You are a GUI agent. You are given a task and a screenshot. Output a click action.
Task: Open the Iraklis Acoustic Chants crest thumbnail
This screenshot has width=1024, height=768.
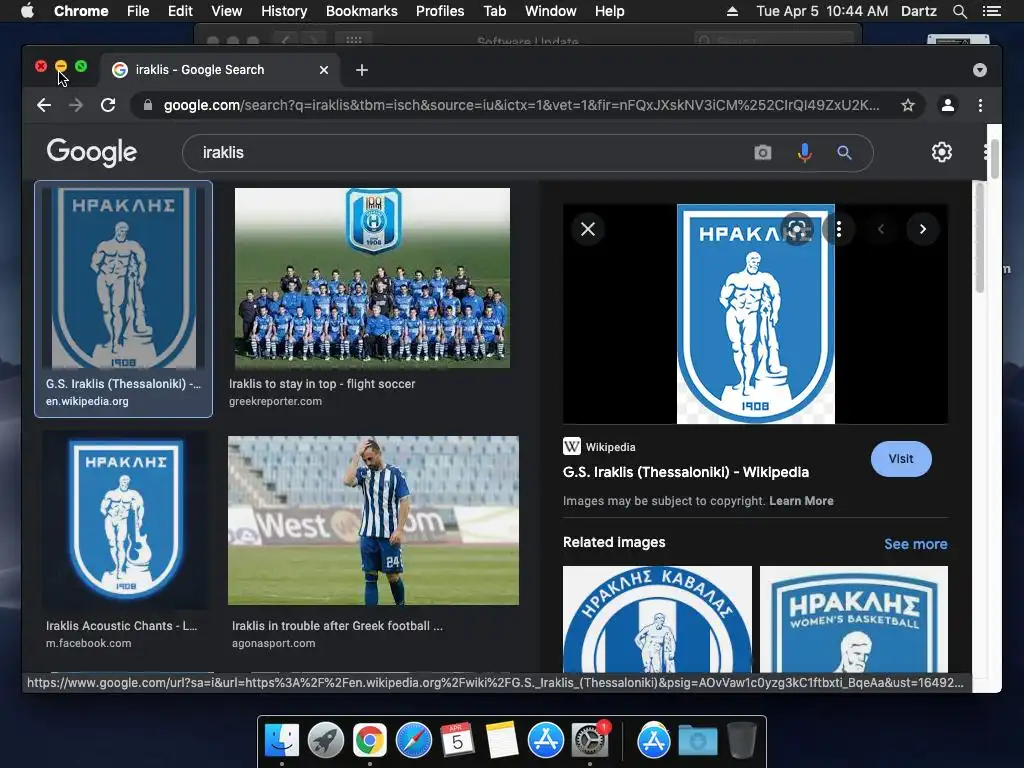[125, 520]
